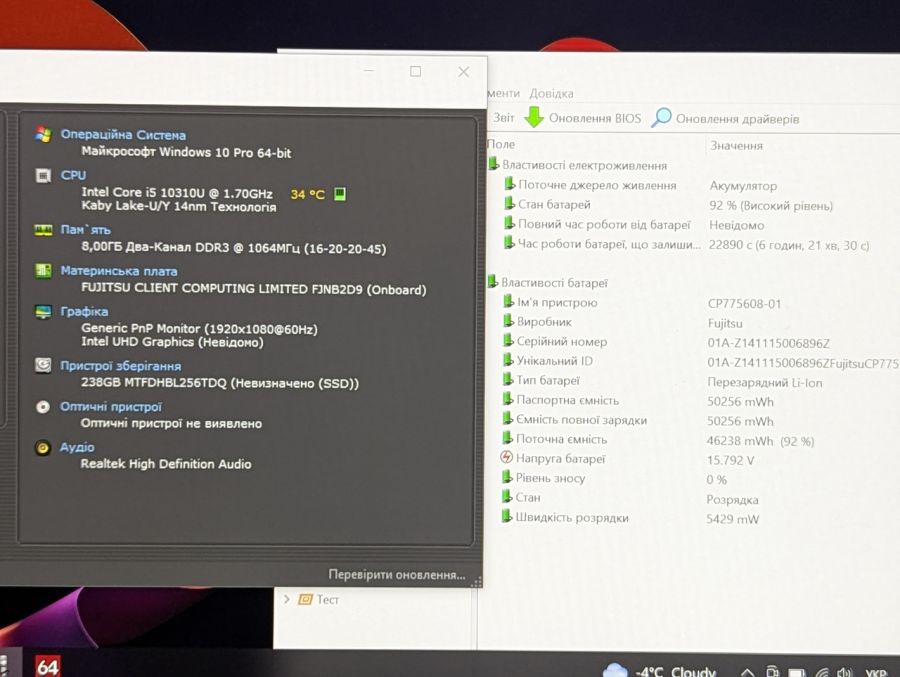Screen dimensions: 900x677
Task: Click the green arrow Оновлення BIOS icon
Action: pos(534,117)
